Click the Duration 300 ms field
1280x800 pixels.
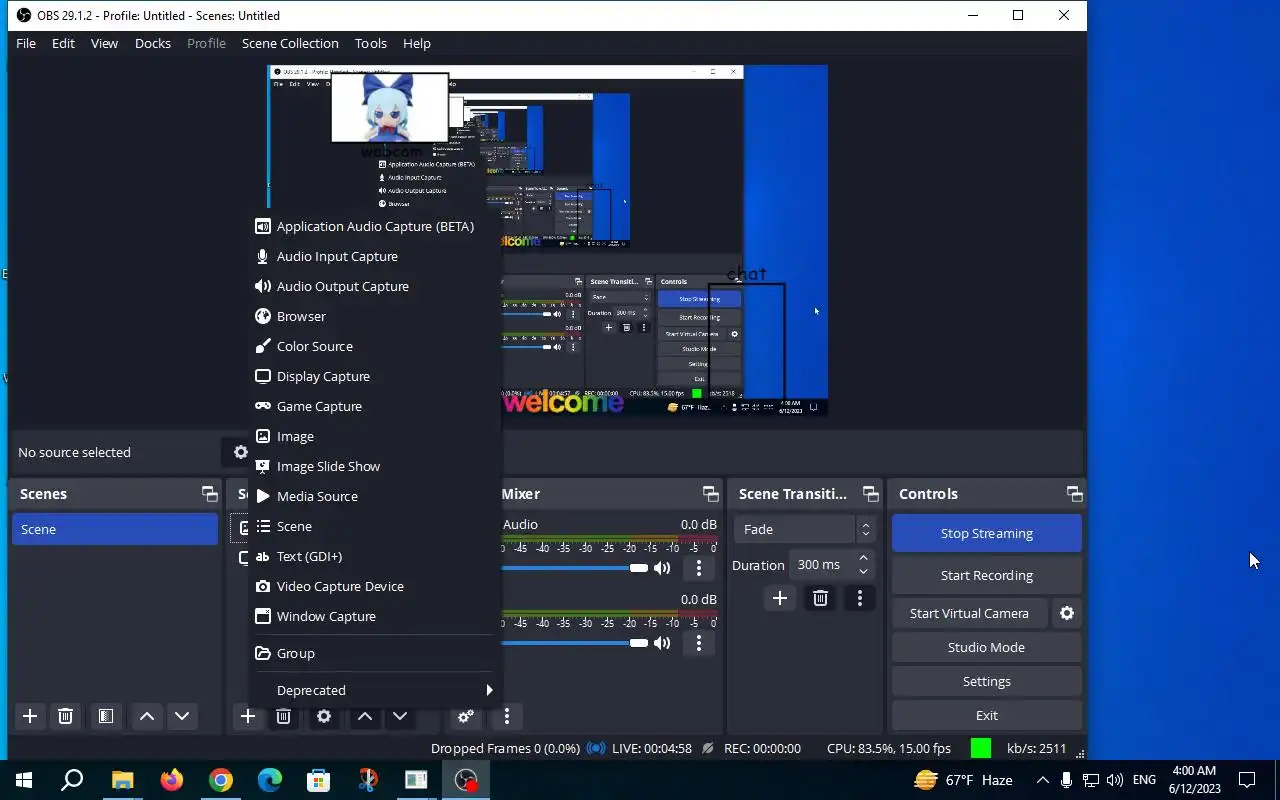click(x=822, y=565)
